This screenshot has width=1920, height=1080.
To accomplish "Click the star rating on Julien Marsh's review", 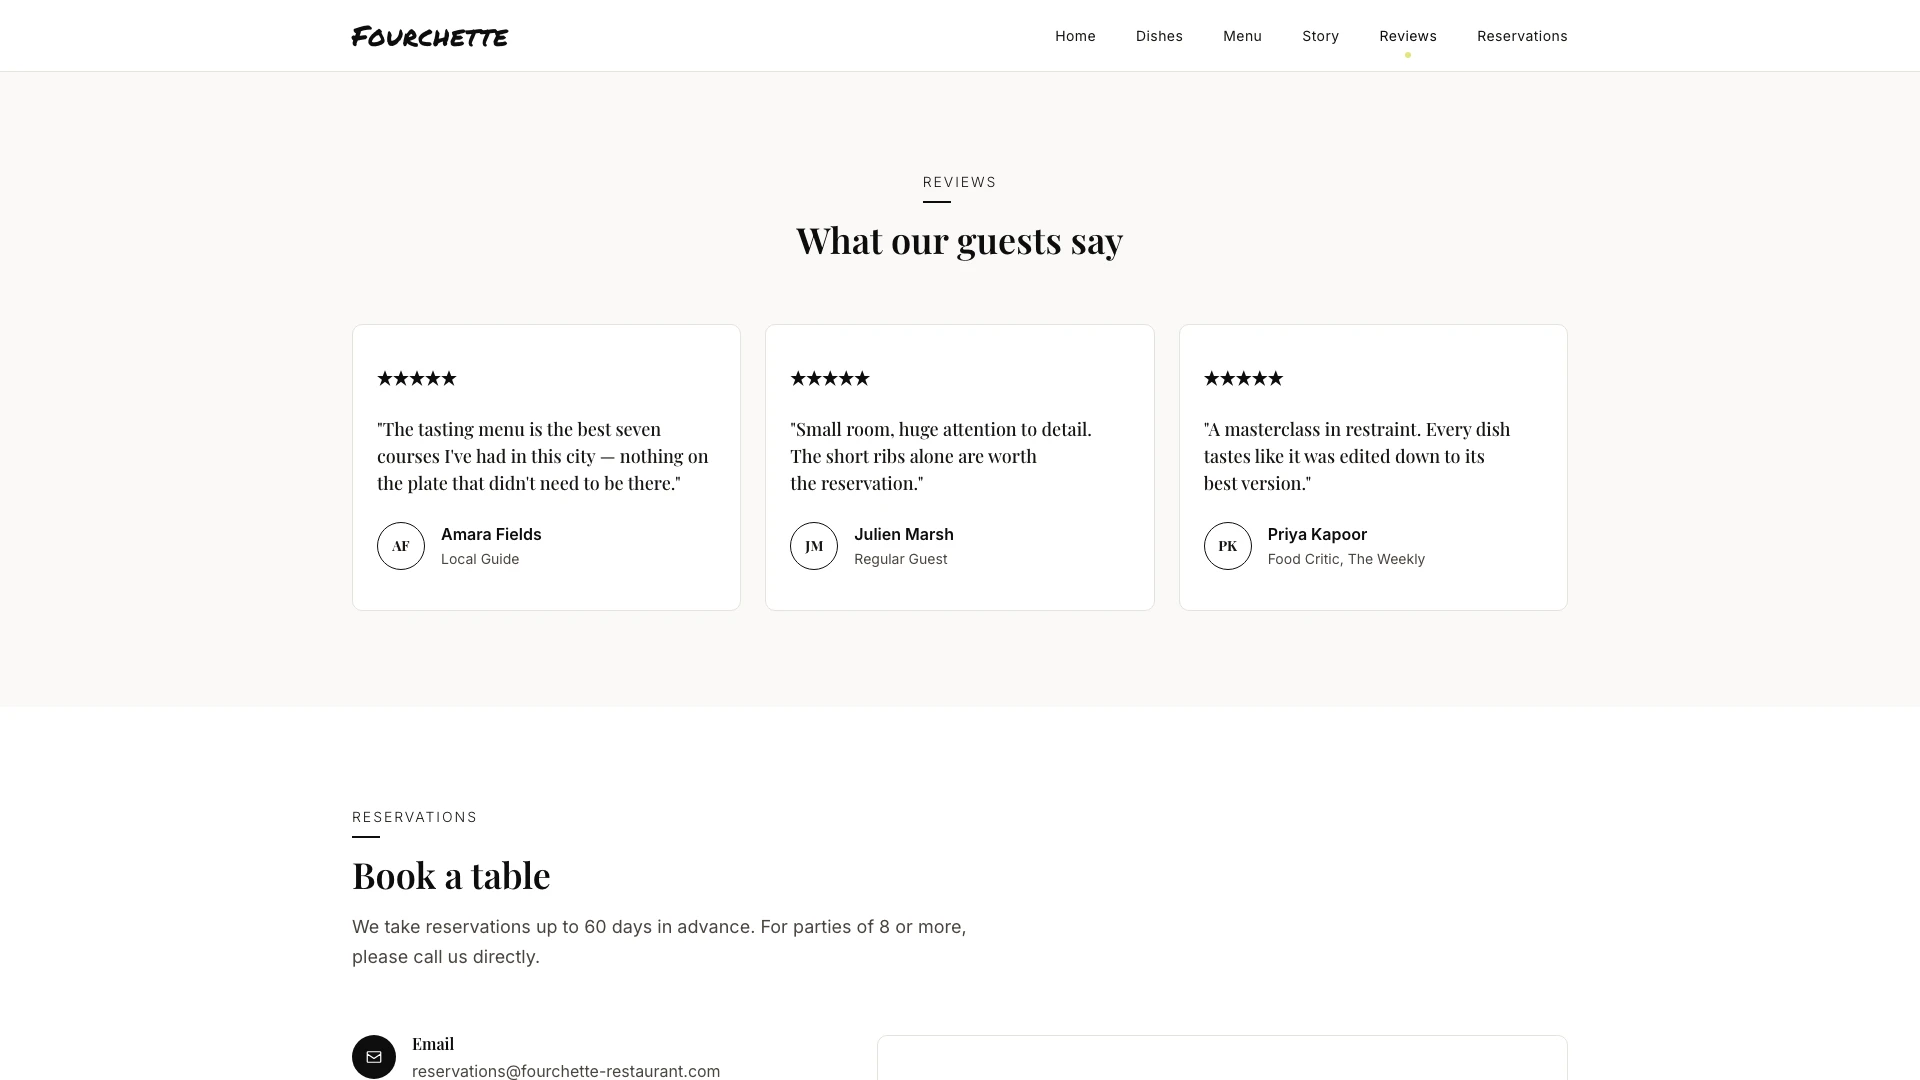I will [830, 378].
